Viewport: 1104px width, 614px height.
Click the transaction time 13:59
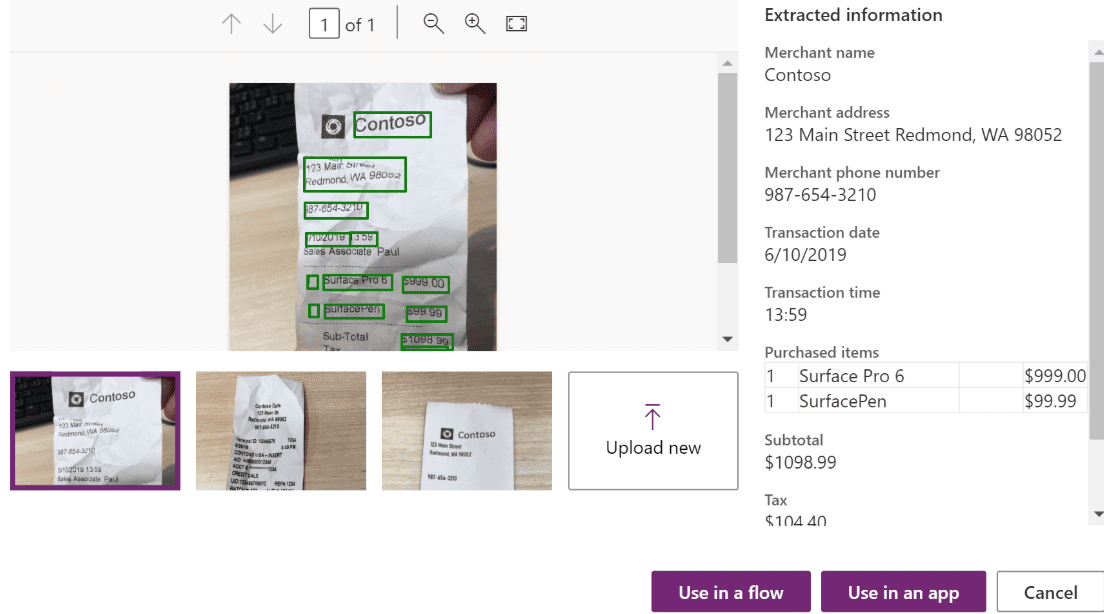click(x=786, y=314)
